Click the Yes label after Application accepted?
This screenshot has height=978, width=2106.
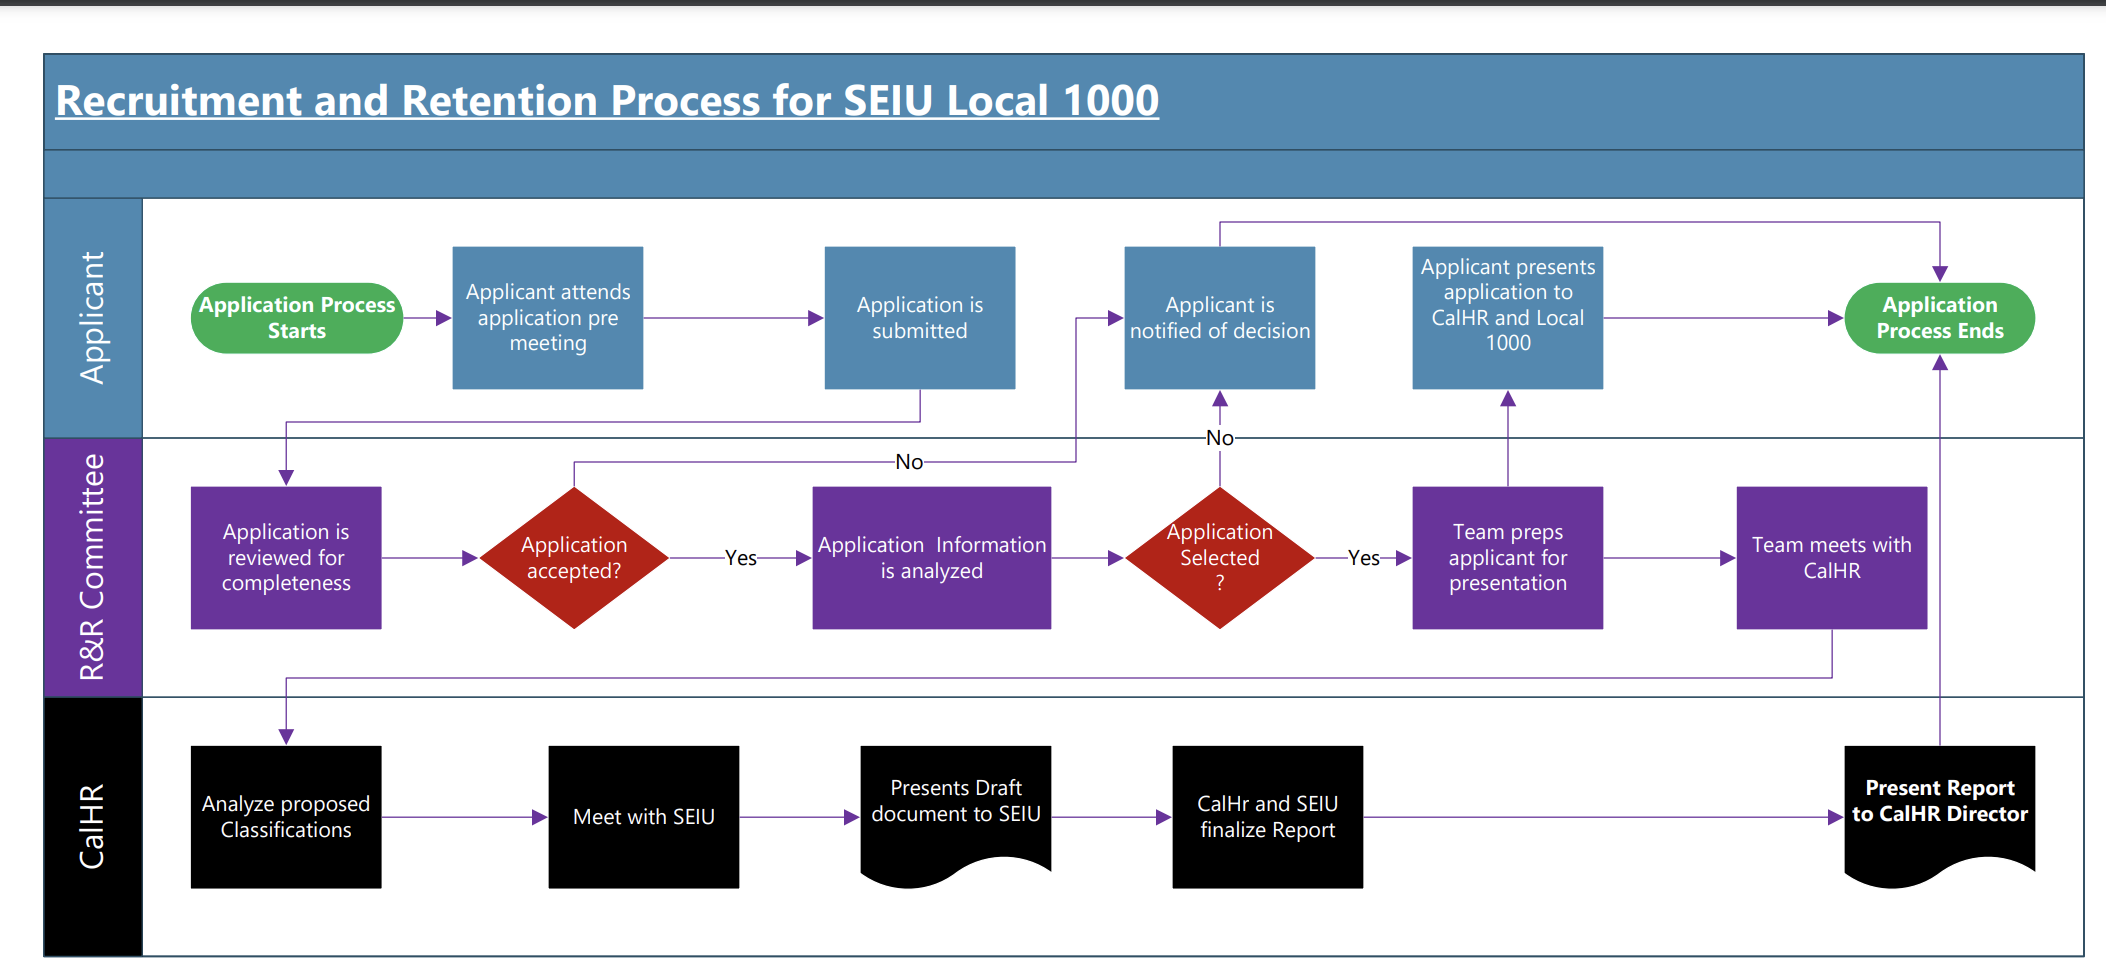(741, 558)
